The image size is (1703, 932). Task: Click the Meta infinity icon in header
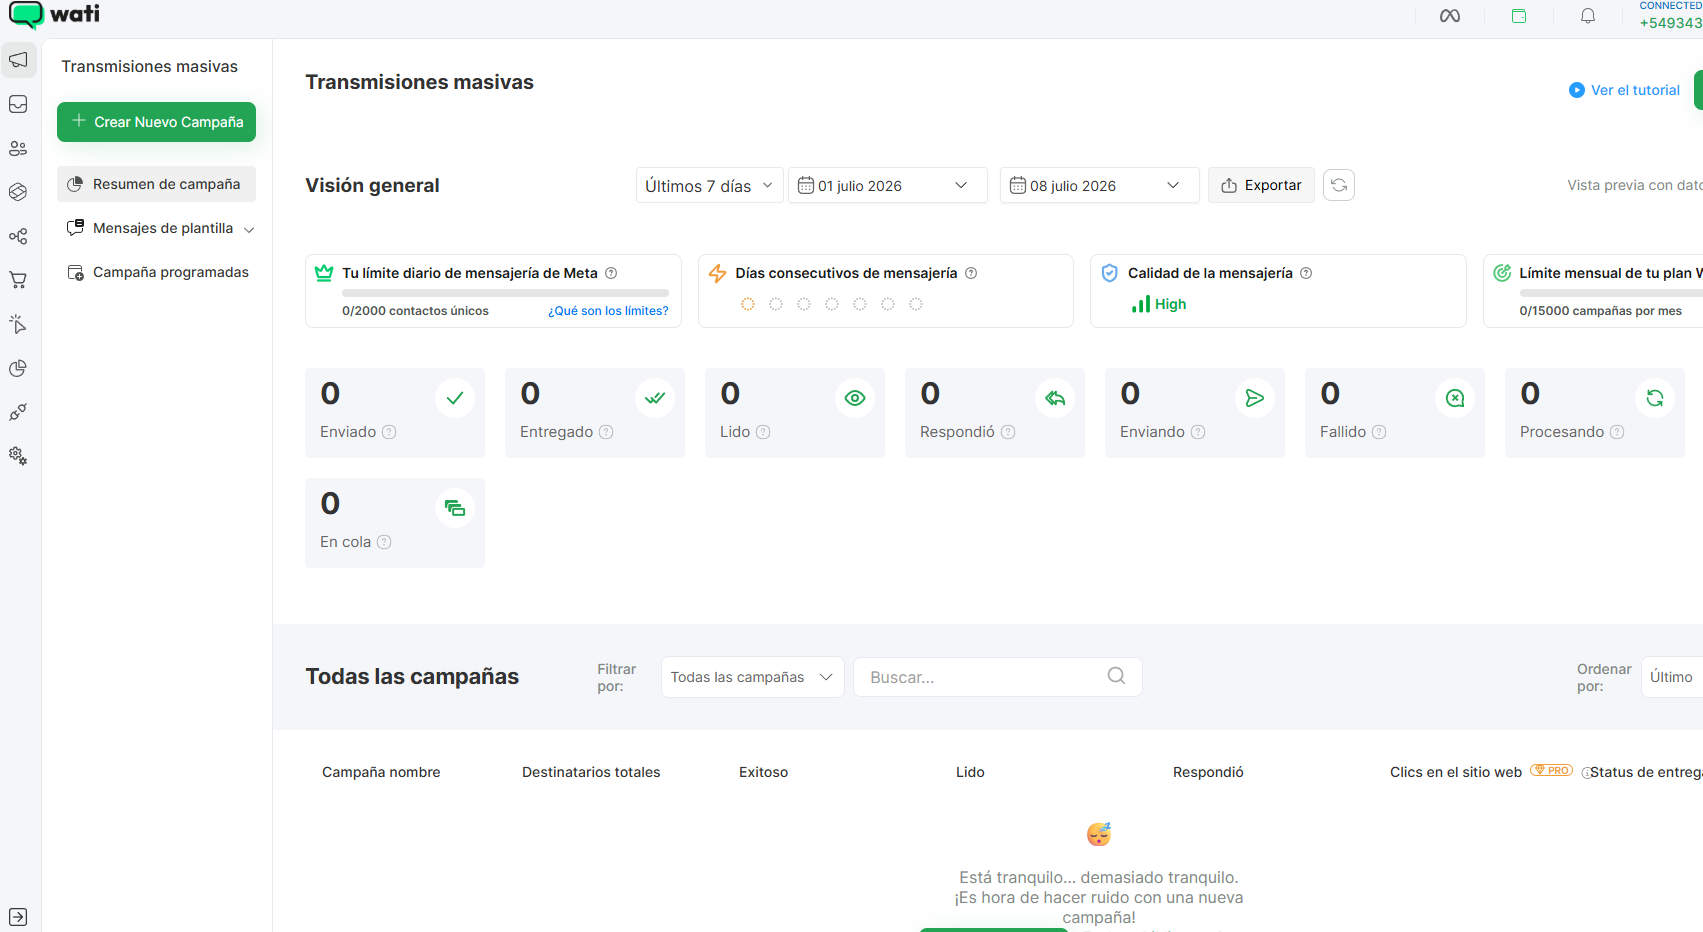pyautogui.click(x=1450, y=16)
